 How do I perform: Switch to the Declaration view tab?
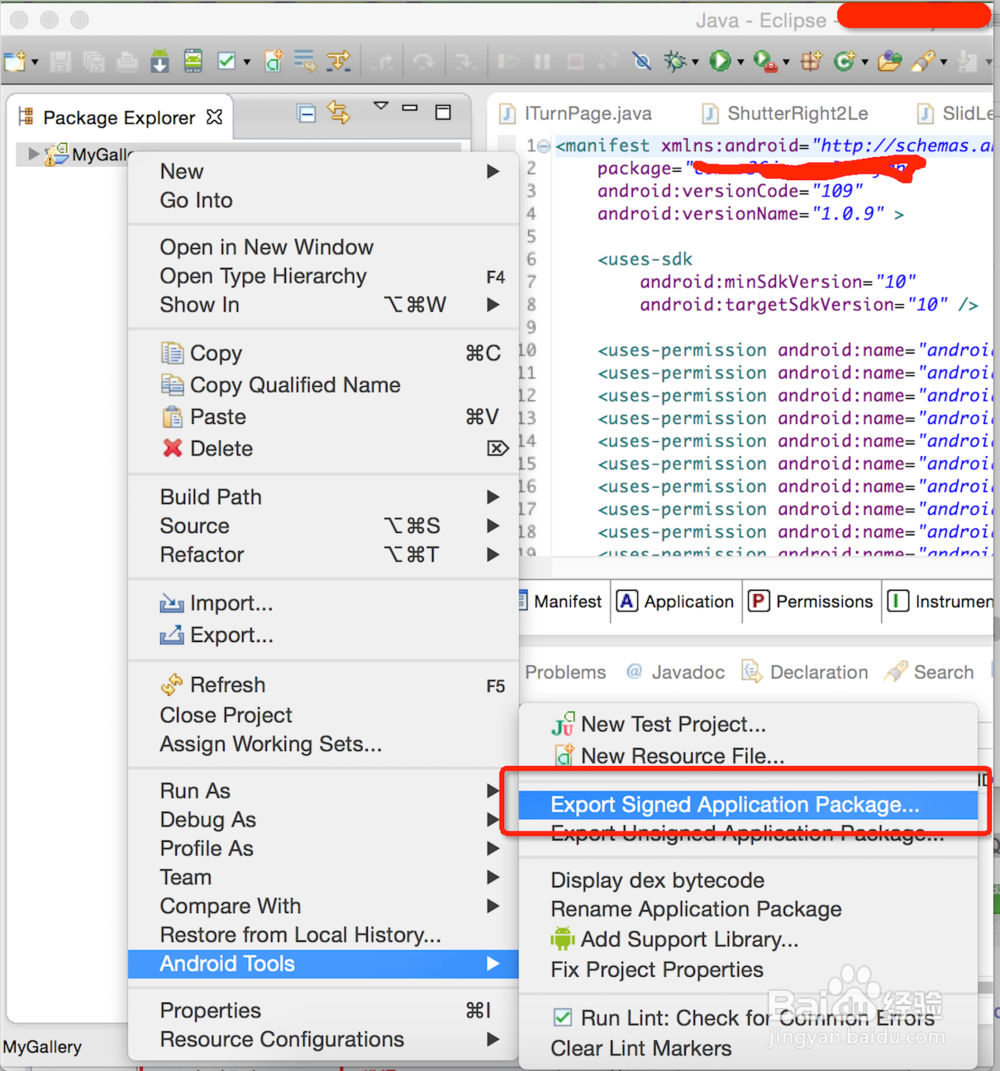(805, 673)
